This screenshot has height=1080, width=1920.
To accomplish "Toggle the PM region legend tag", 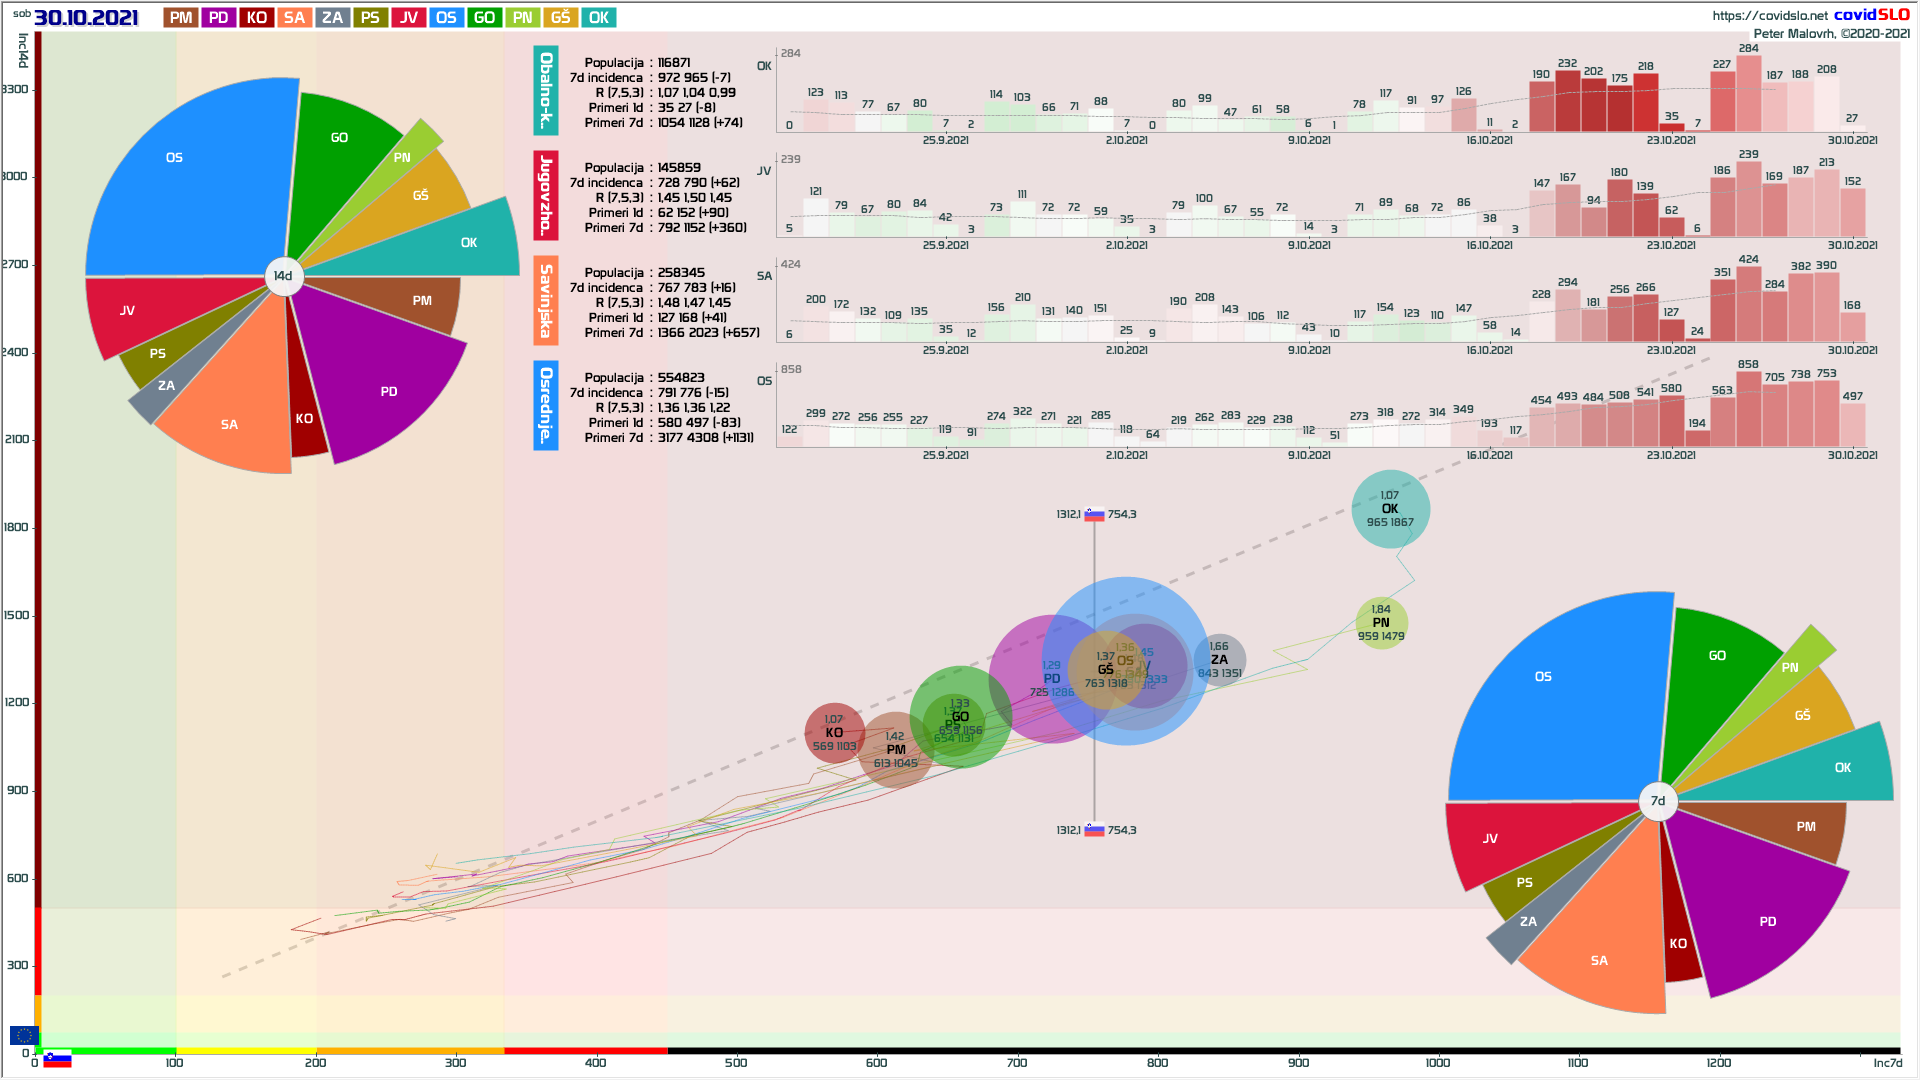I will pos(181,18).
